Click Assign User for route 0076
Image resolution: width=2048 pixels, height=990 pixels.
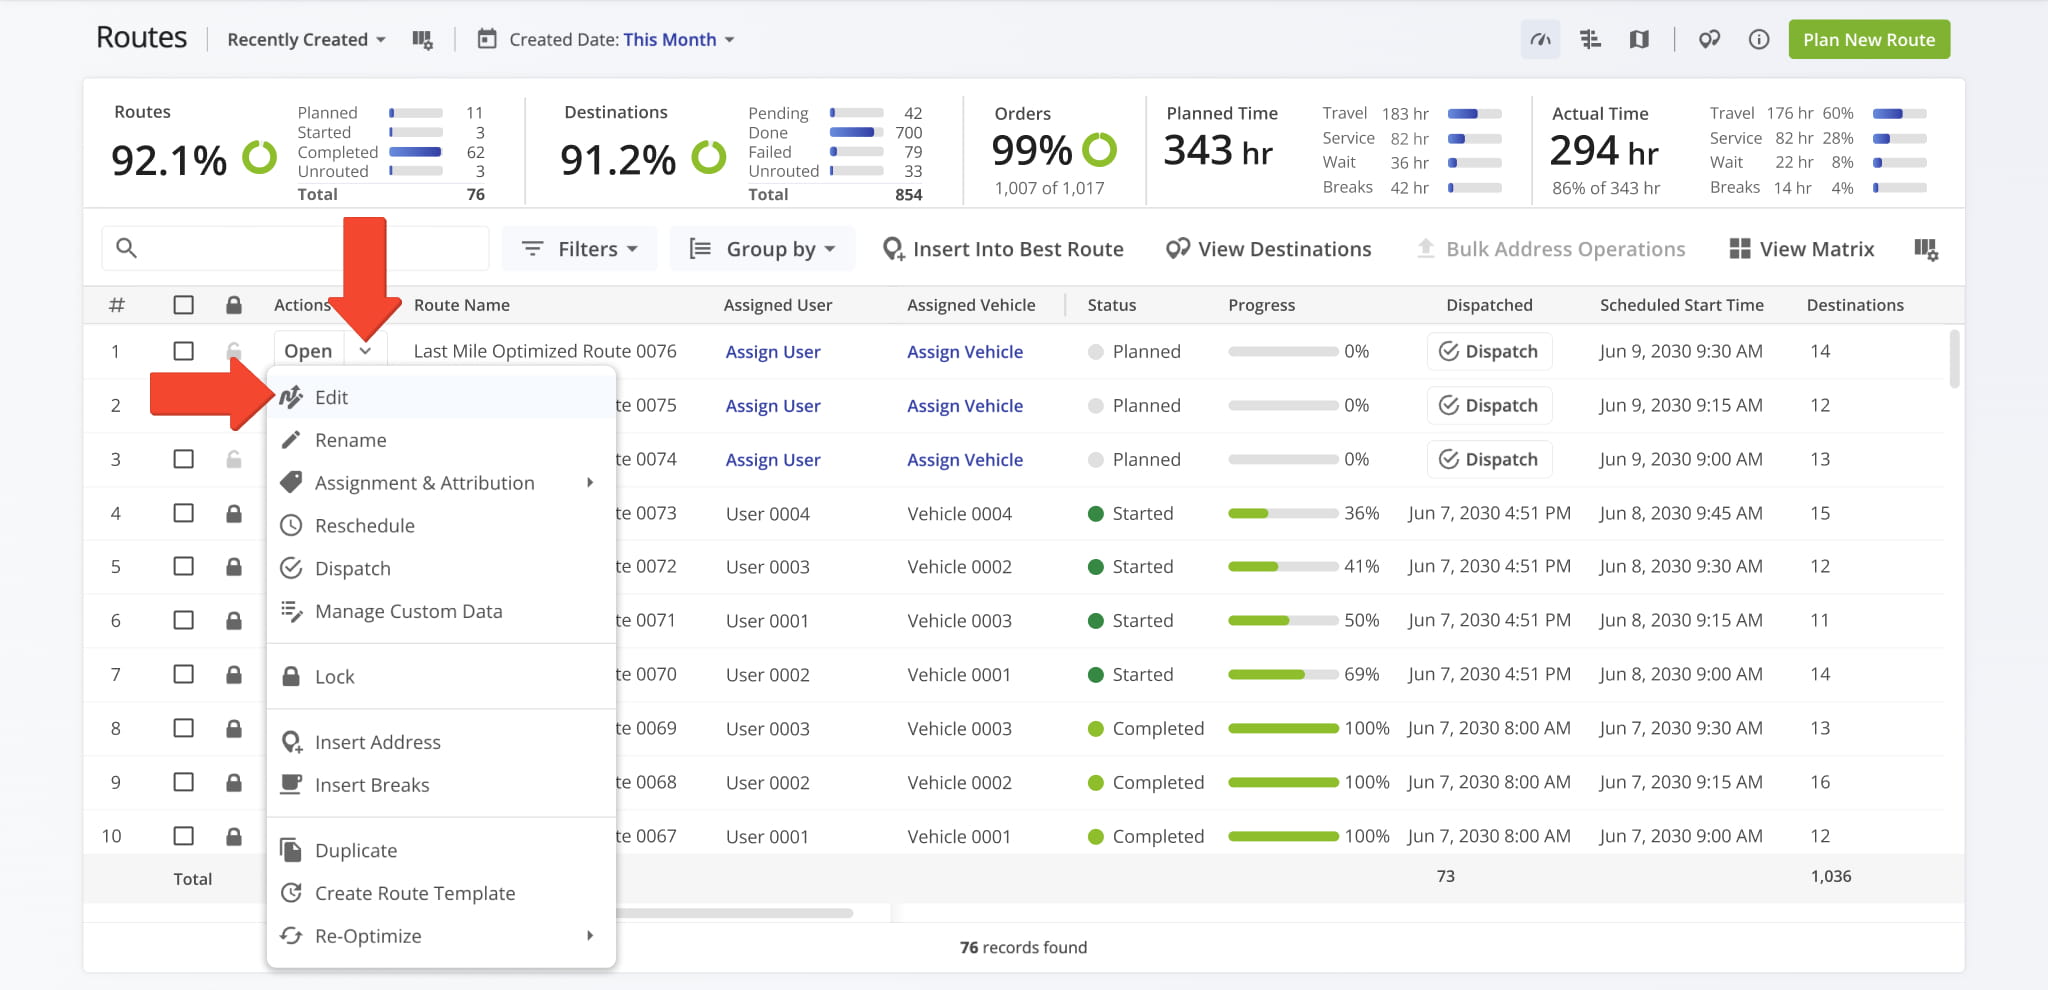pos(773,352)
